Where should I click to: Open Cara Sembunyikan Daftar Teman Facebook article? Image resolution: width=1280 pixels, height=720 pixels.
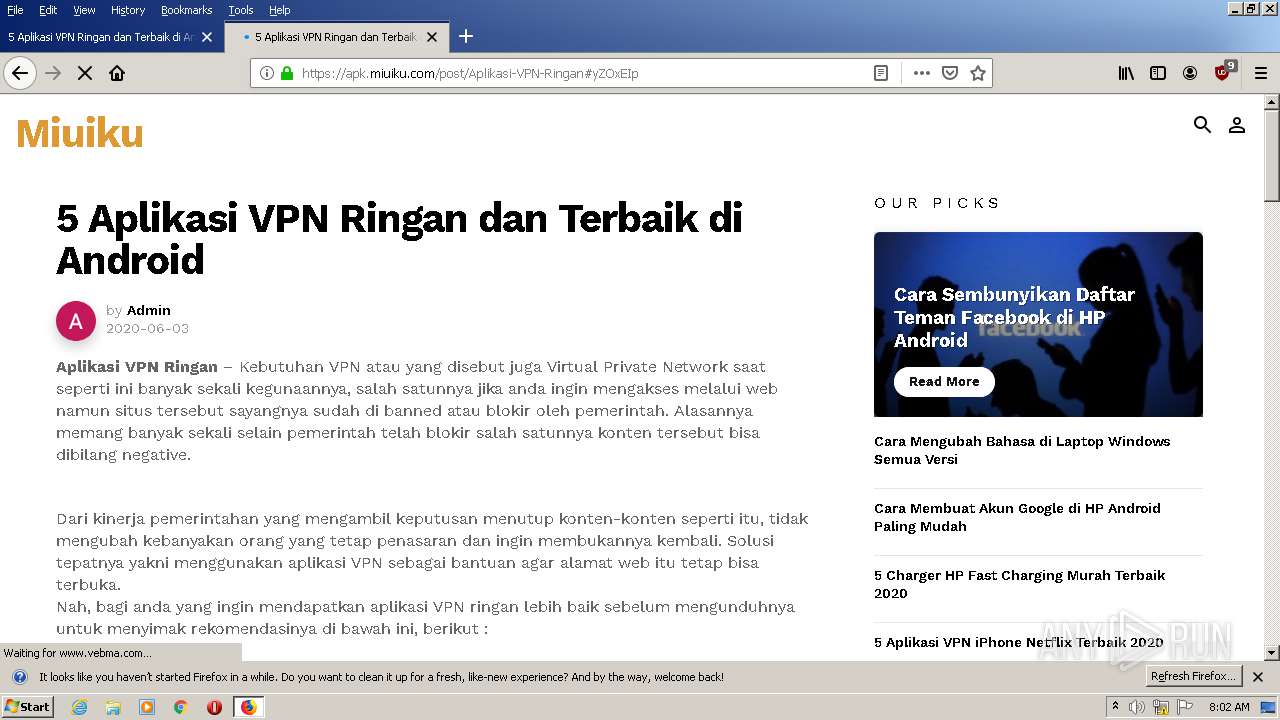point(1014,317)
